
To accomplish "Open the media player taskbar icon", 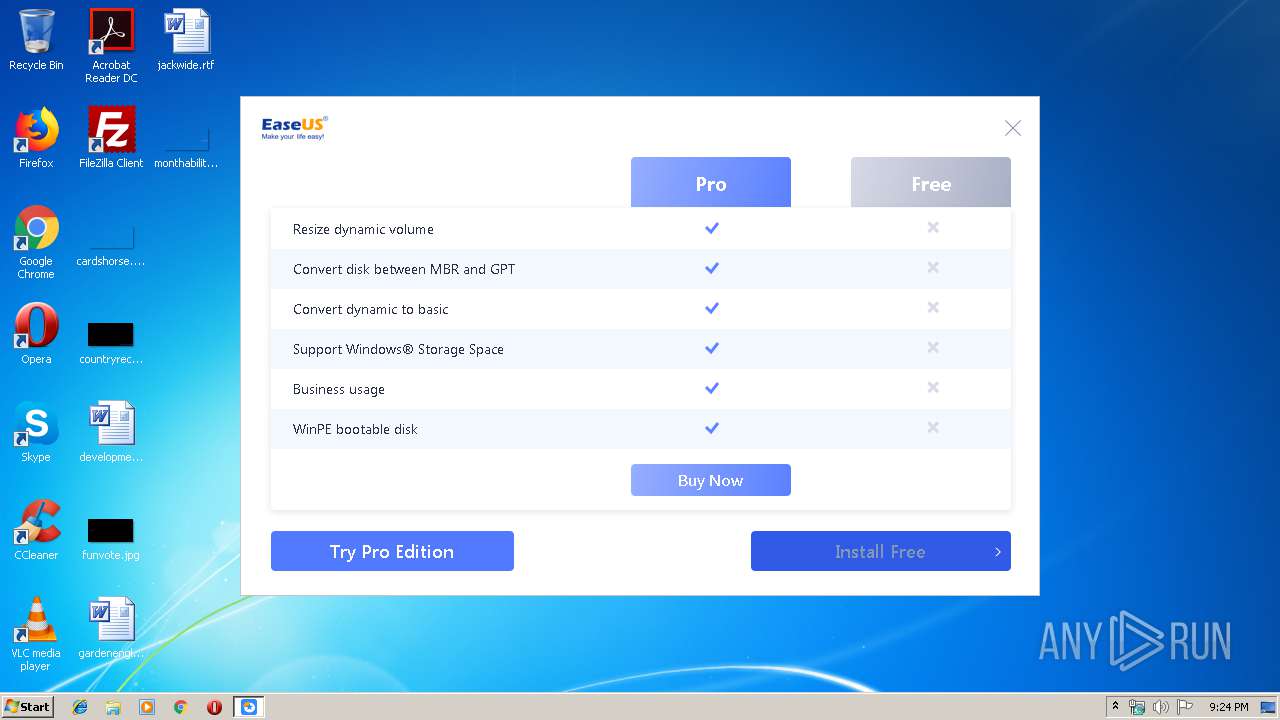I will click(x=147, y=707).
